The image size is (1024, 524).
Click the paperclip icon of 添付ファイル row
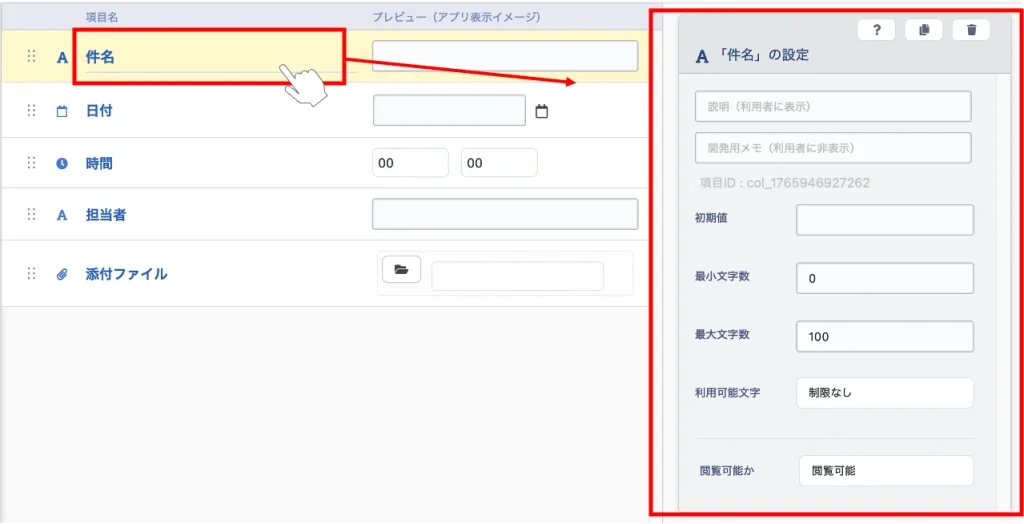coord(62,274)
